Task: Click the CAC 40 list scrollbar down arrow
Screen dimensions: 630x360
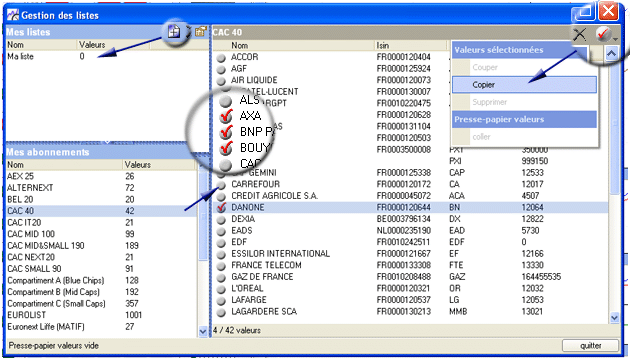Action: click(614, 318)
